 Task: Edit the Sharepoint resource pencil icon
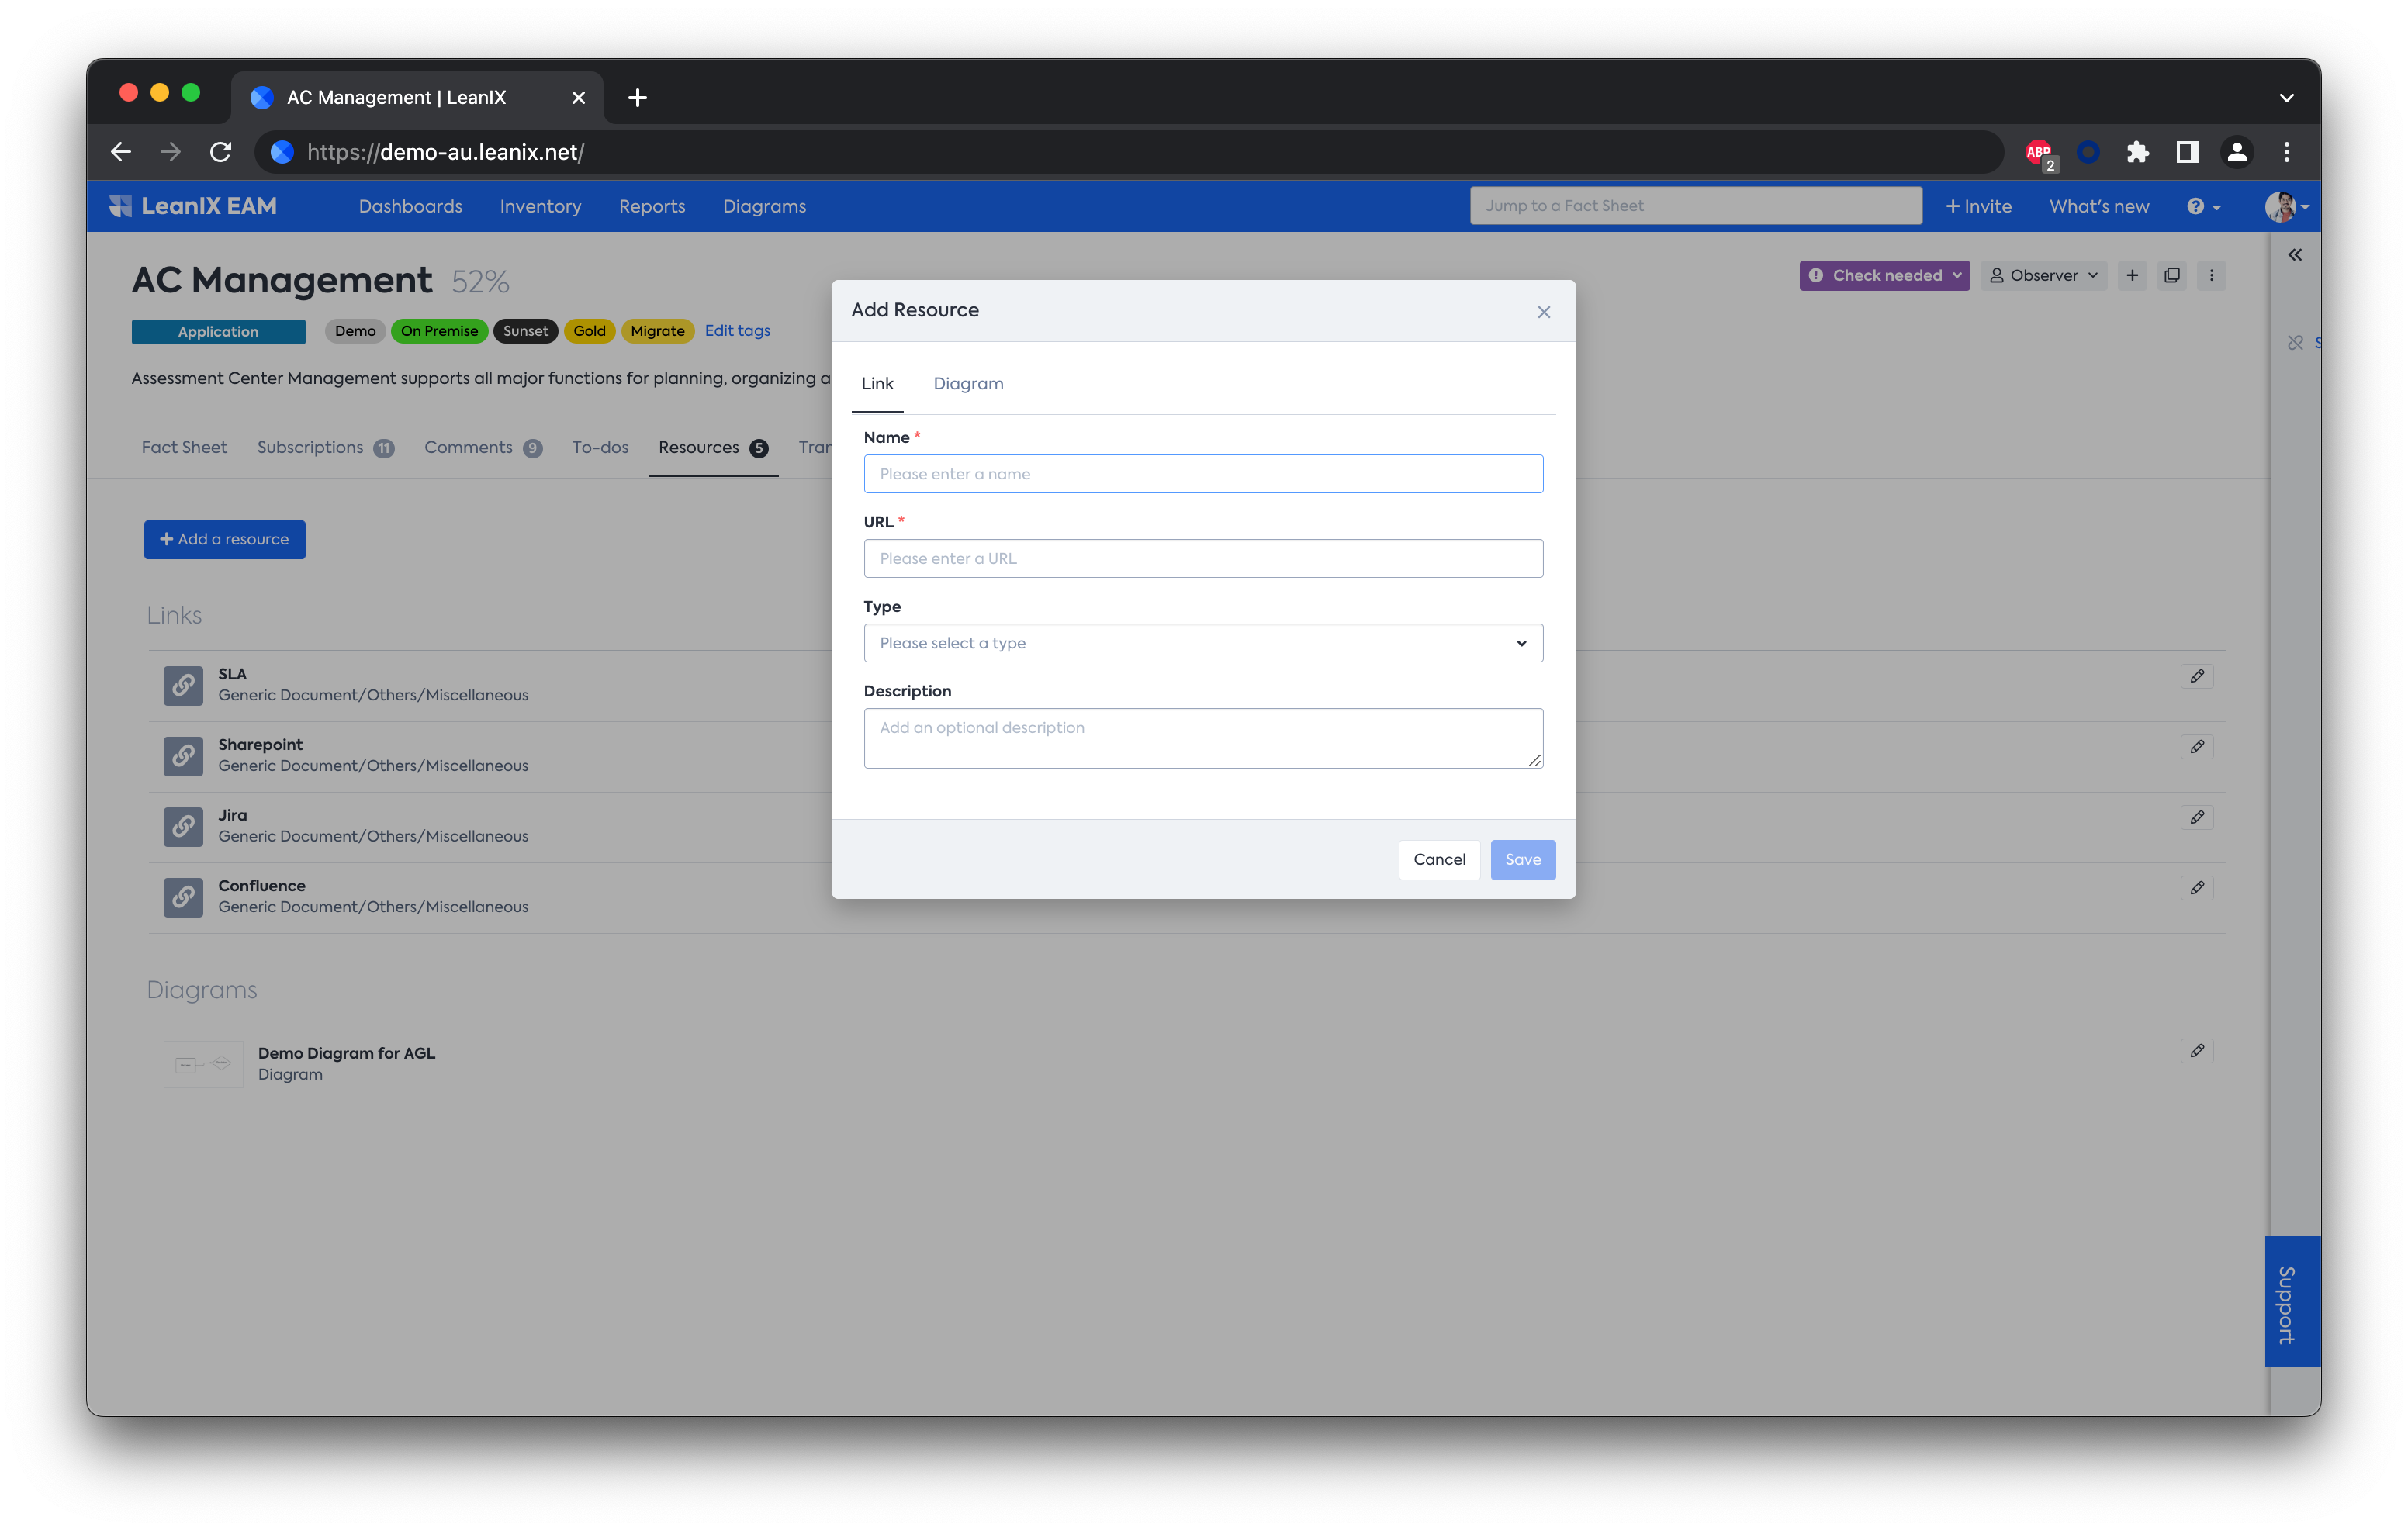click(2196, 747)
